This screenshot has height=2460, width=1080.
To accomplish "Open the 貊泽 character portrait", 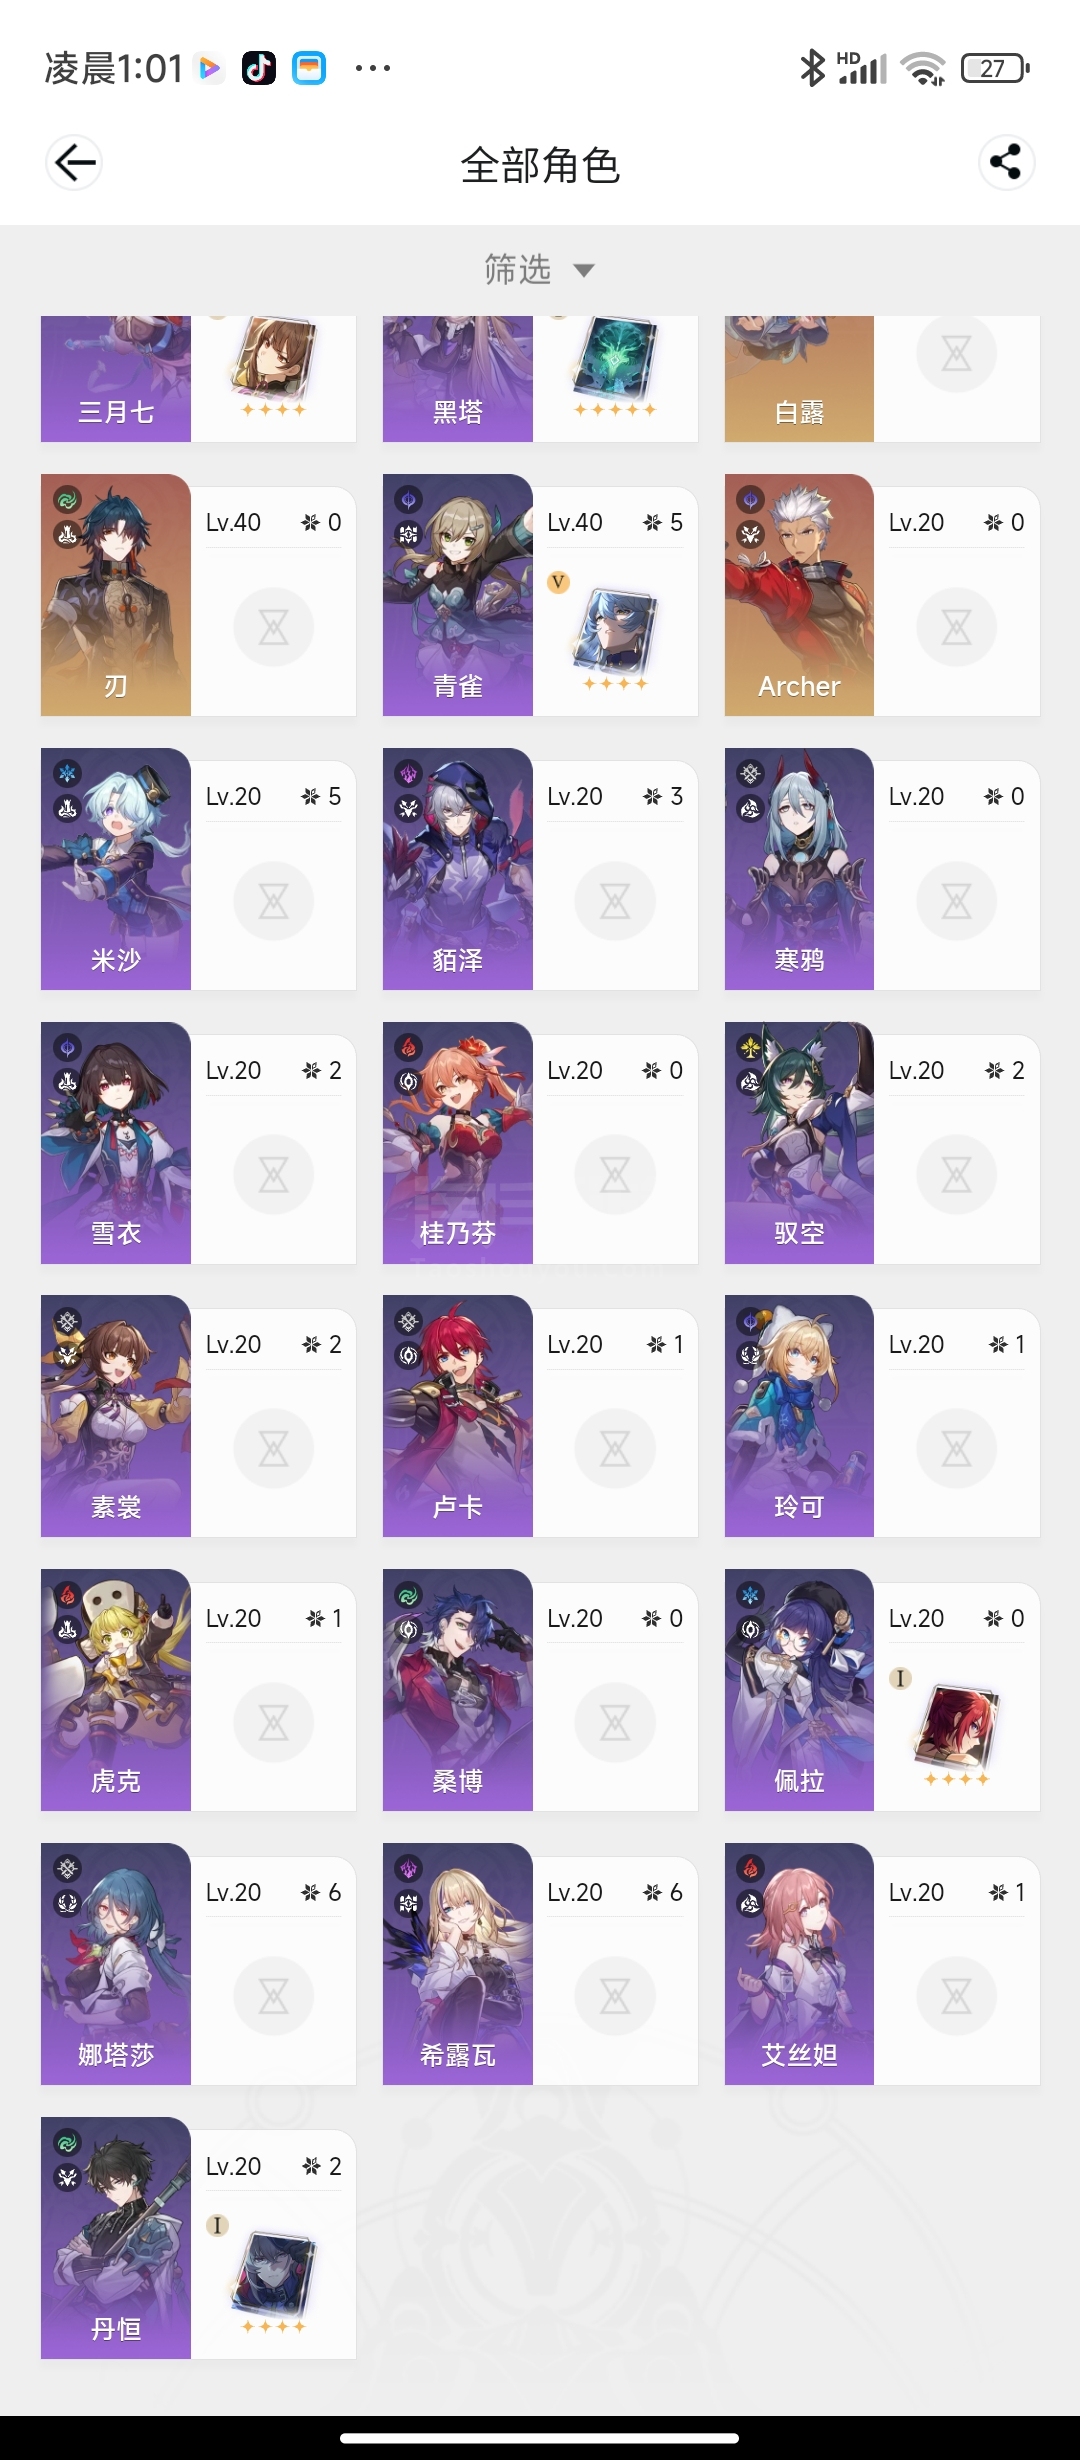I will [x=458, y=869].
